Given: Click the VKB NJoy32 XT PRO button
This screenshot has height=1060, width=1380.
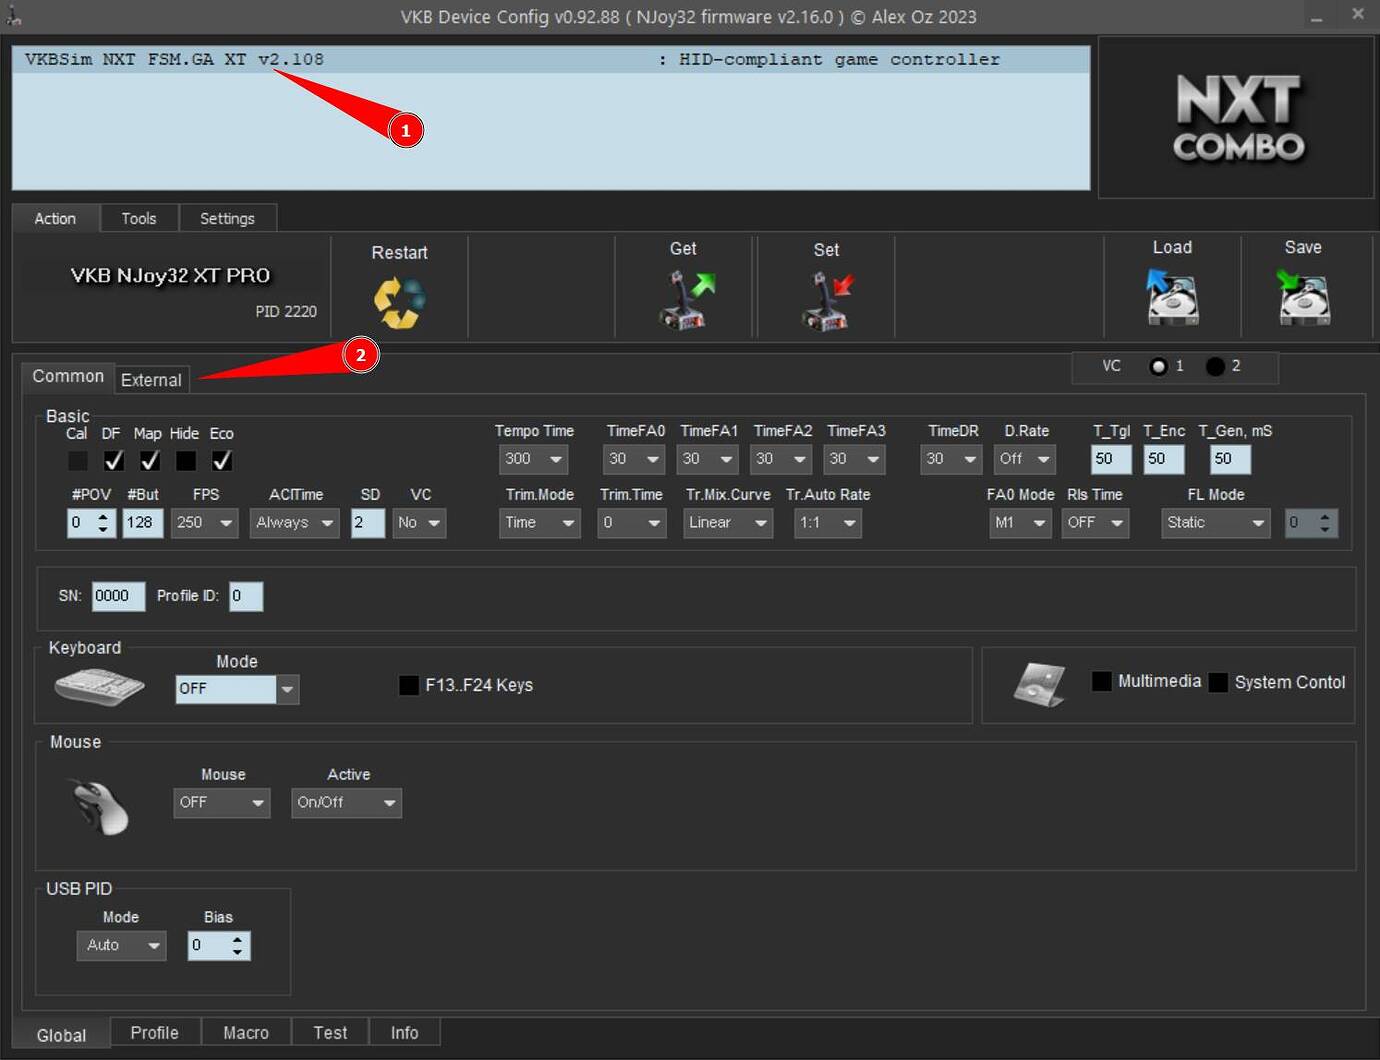Looking at the screenshot, I should 170,276.
